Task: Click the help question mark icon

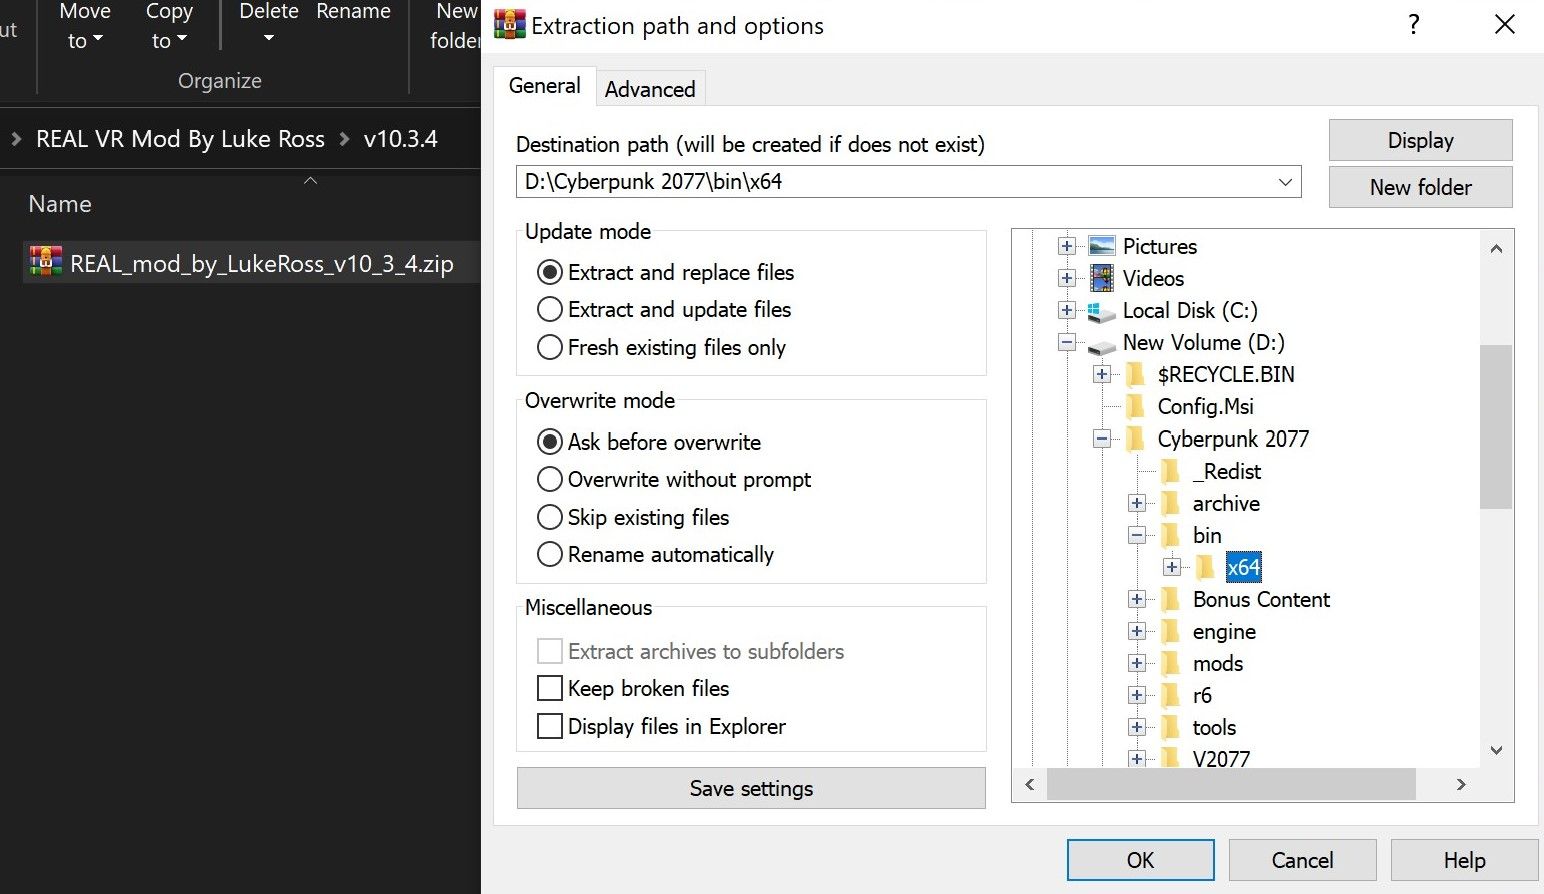Action: click(1413, 25)
